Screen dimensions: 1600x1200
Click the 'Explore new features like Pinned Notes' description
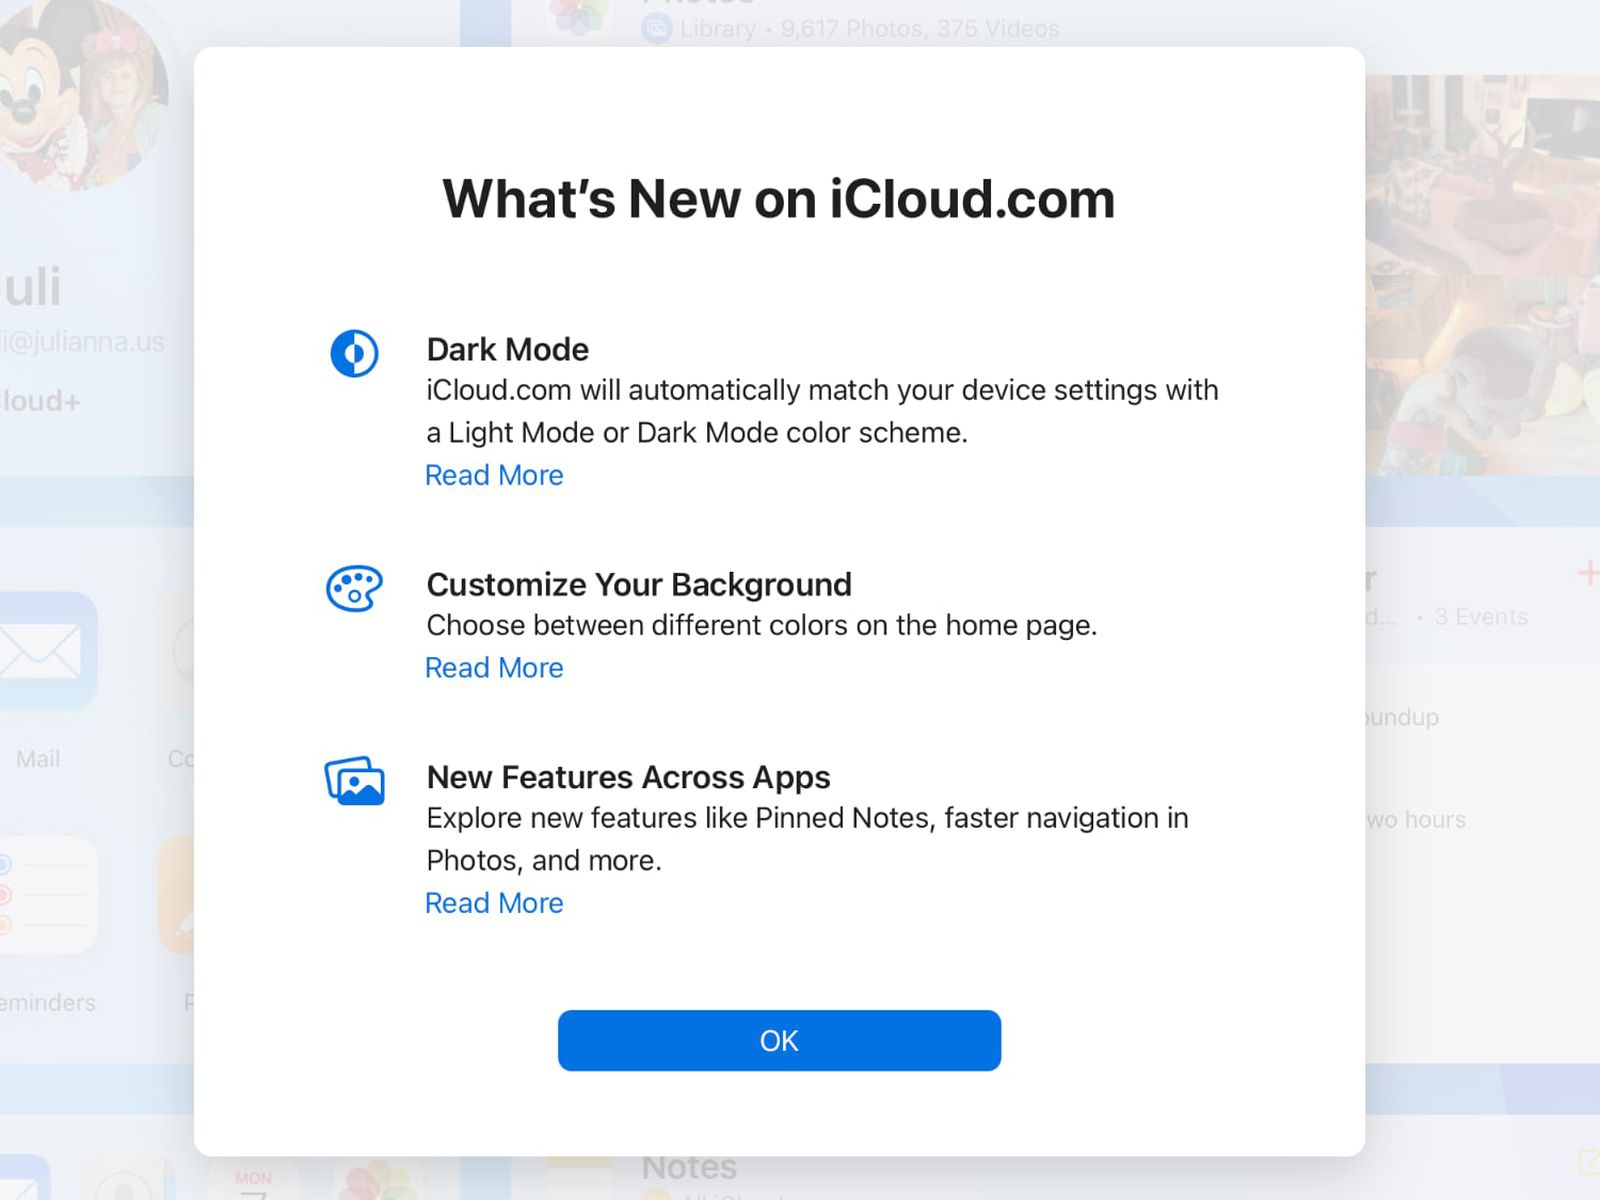807,839
